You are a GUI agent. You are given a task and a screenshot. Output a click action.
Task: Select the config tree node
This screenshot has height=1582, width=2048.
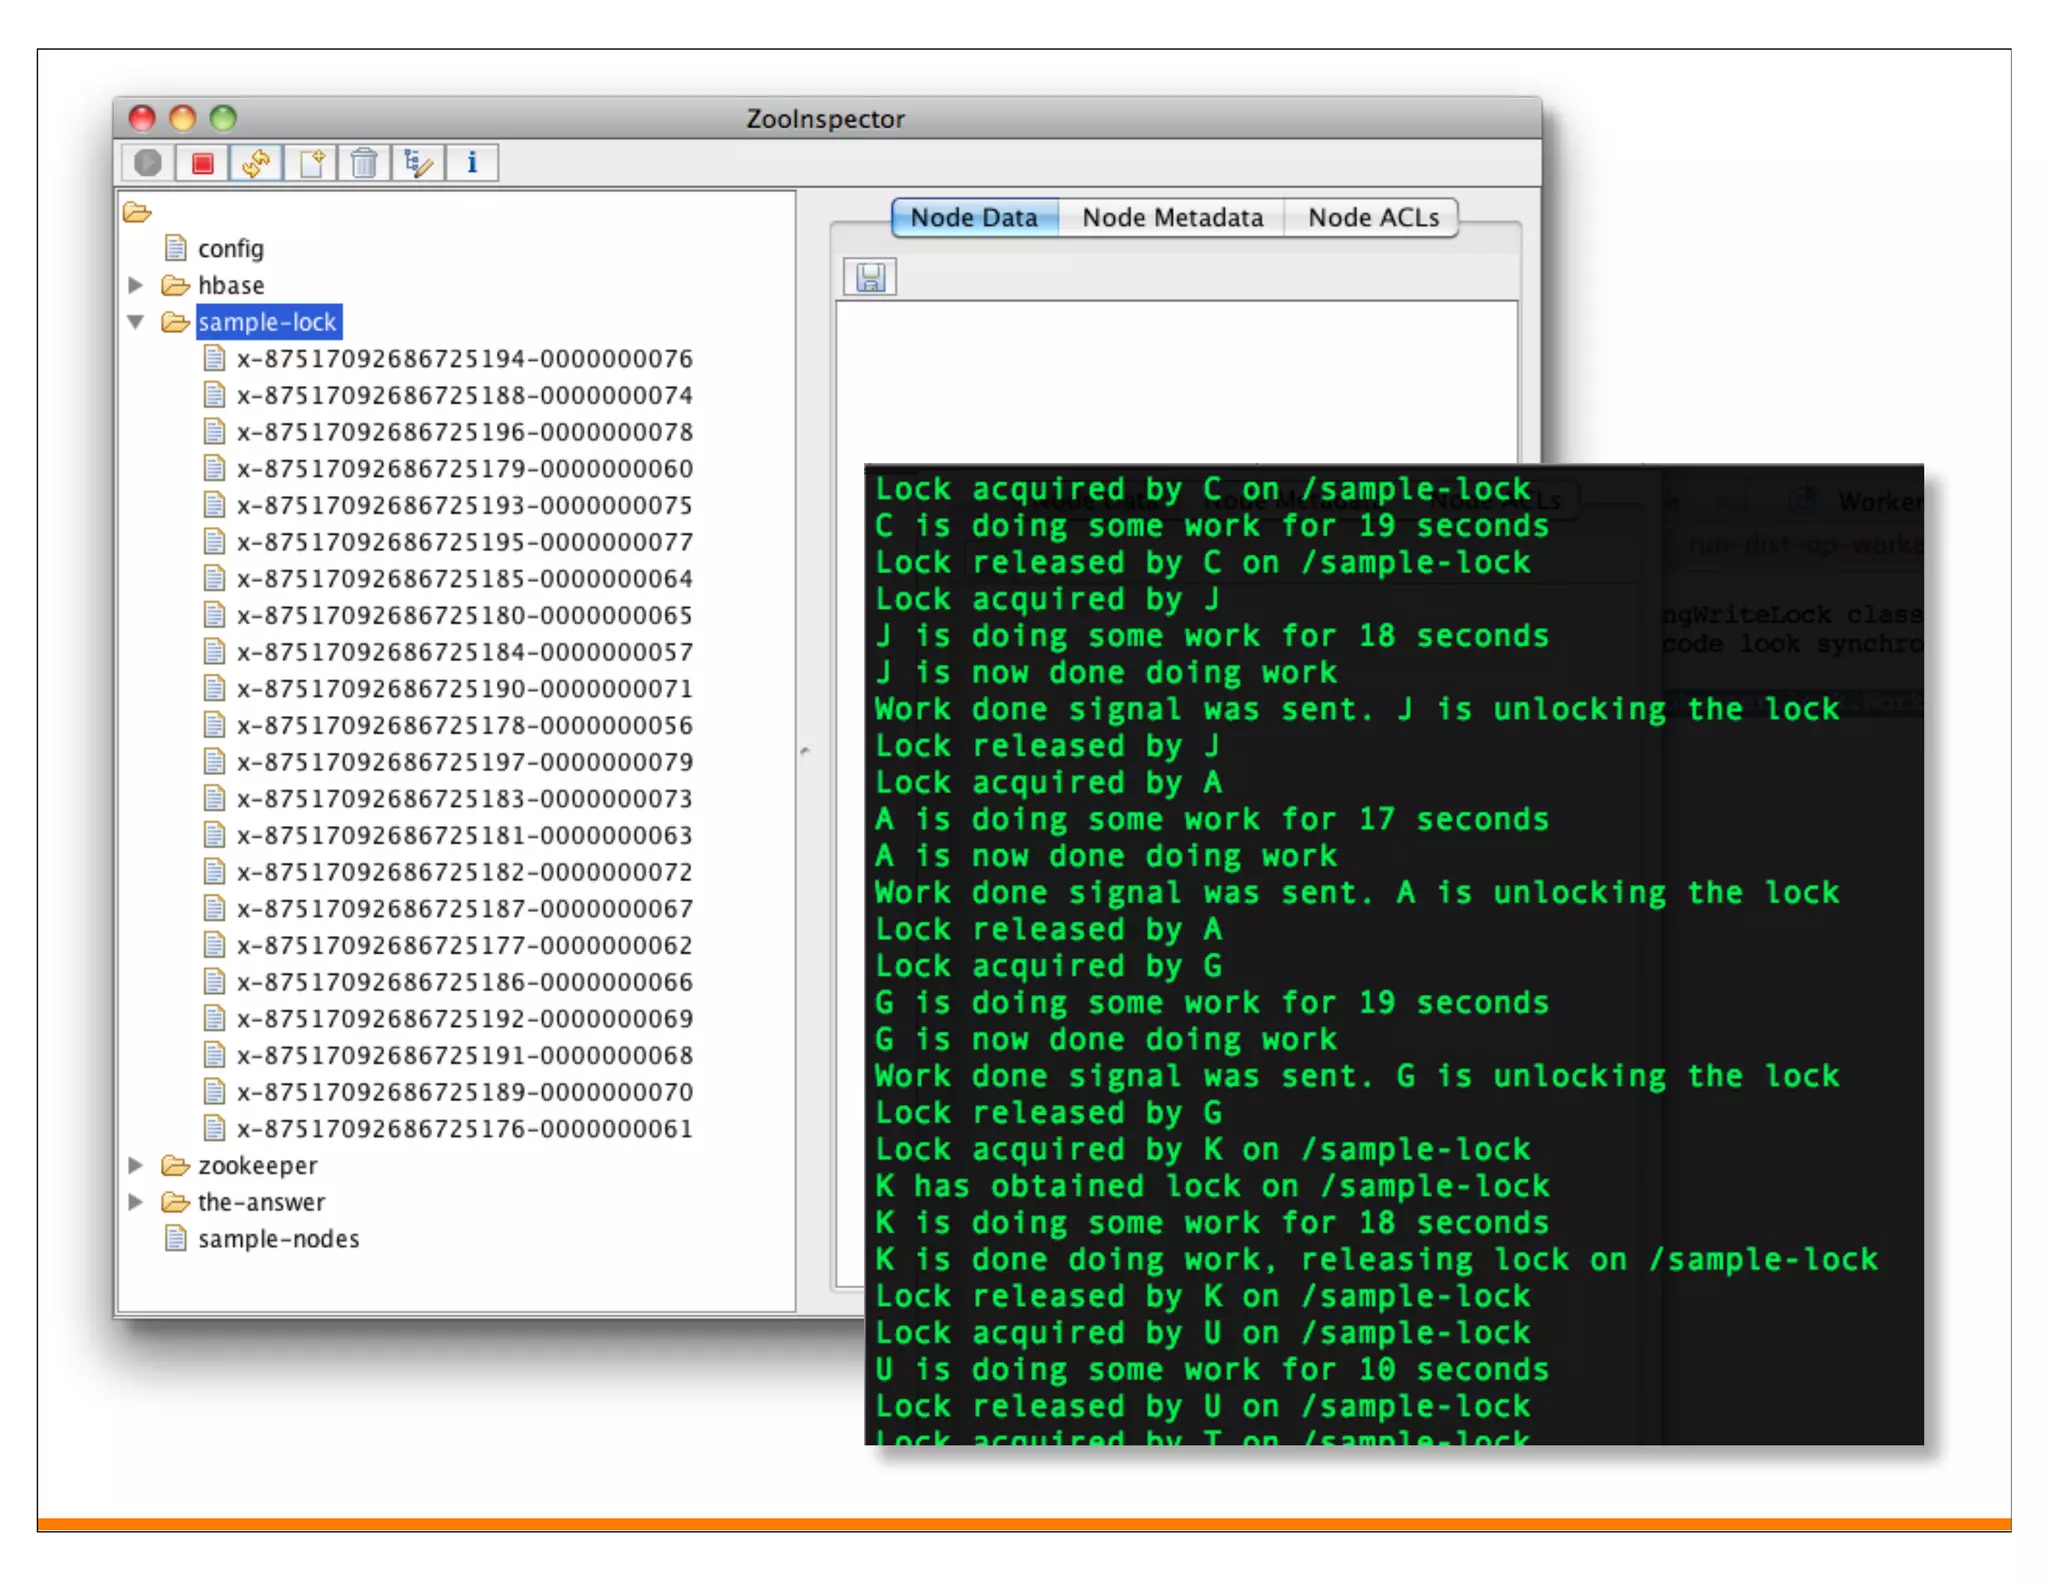(x=230, y=249)
